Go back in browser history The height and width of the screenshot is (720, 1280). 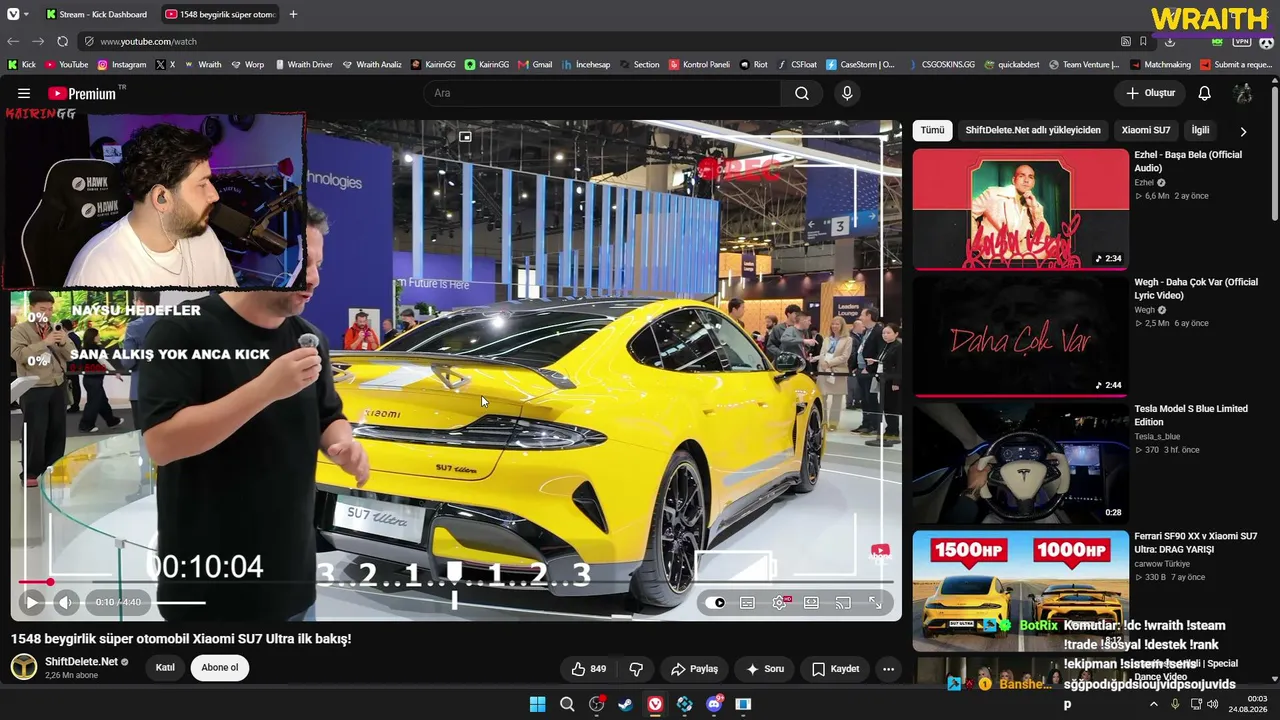[13, 41]
